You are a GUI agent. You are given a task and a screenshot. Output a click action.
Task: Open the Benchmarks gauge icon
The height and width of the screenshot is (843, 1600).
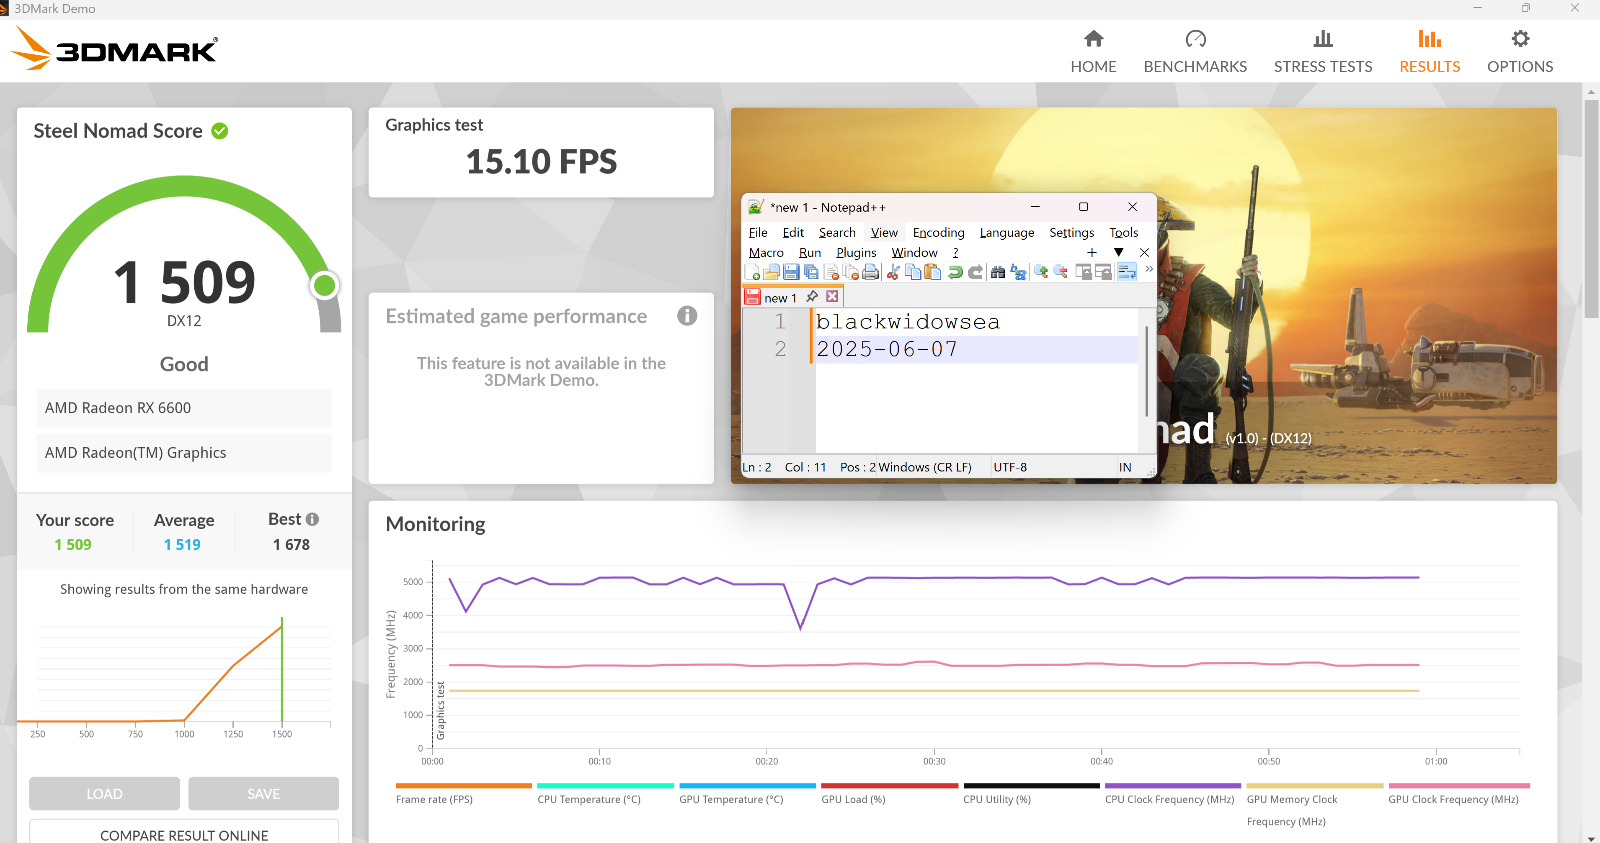tap(1195, 39)
